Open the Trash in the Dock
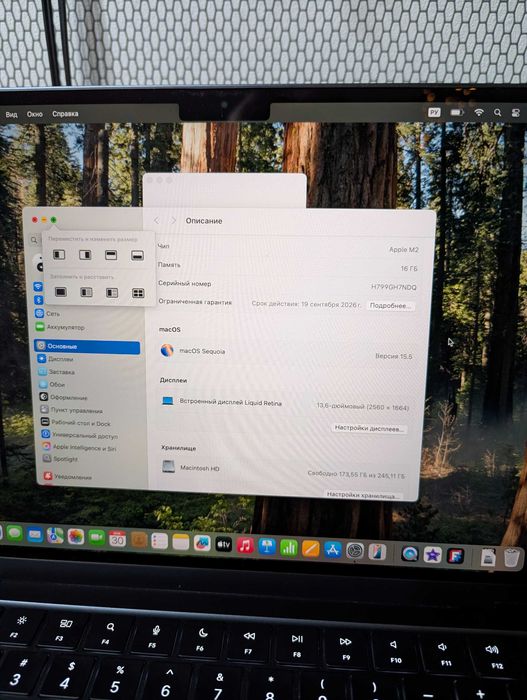The image size is (527, 700). tap(512, 558)
